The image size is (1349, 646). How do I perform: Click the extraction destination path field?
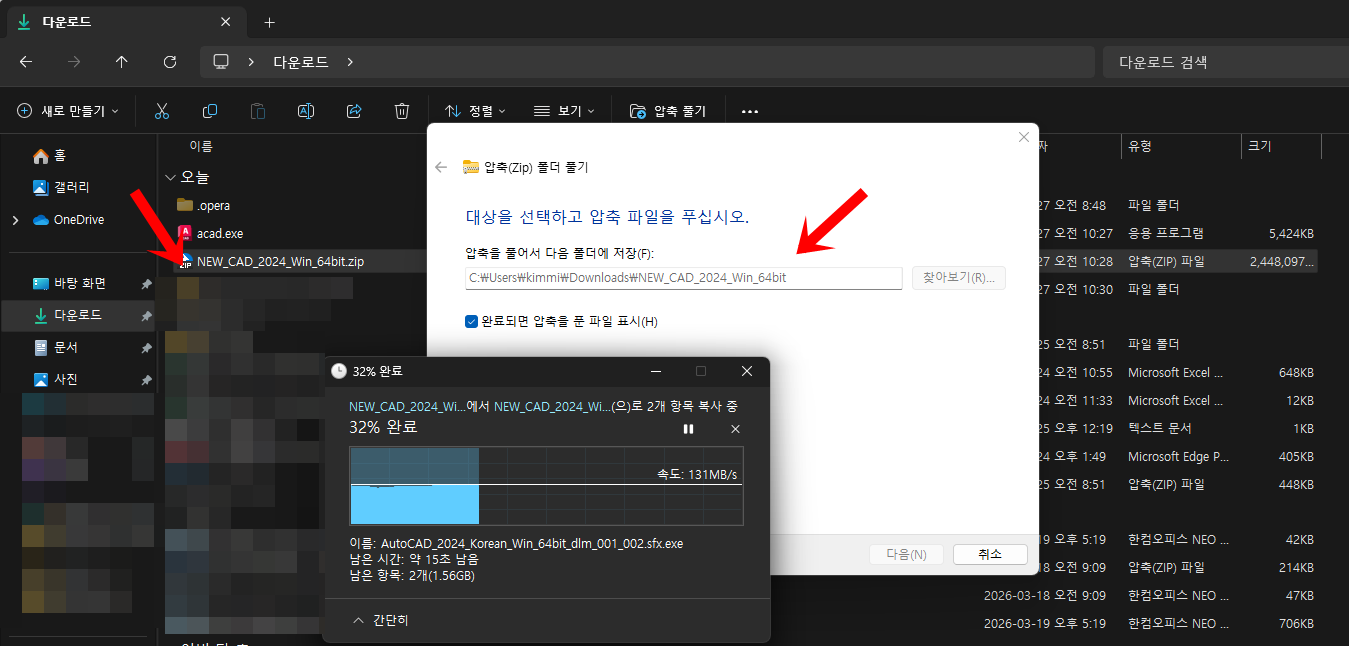683,278
